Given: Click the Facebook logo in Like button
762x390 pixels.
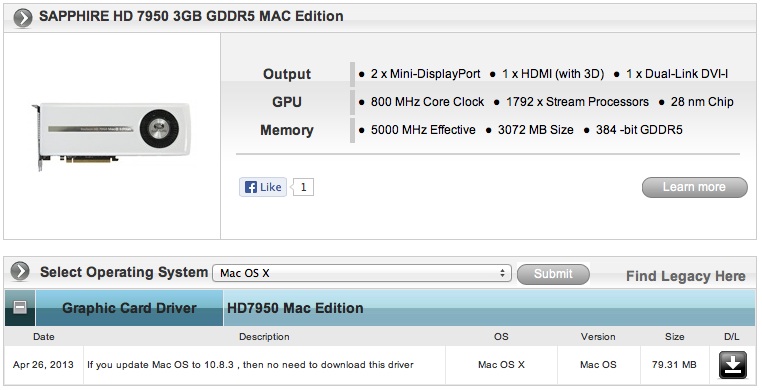Looking at the screenshot, I should tap(250, 187).
